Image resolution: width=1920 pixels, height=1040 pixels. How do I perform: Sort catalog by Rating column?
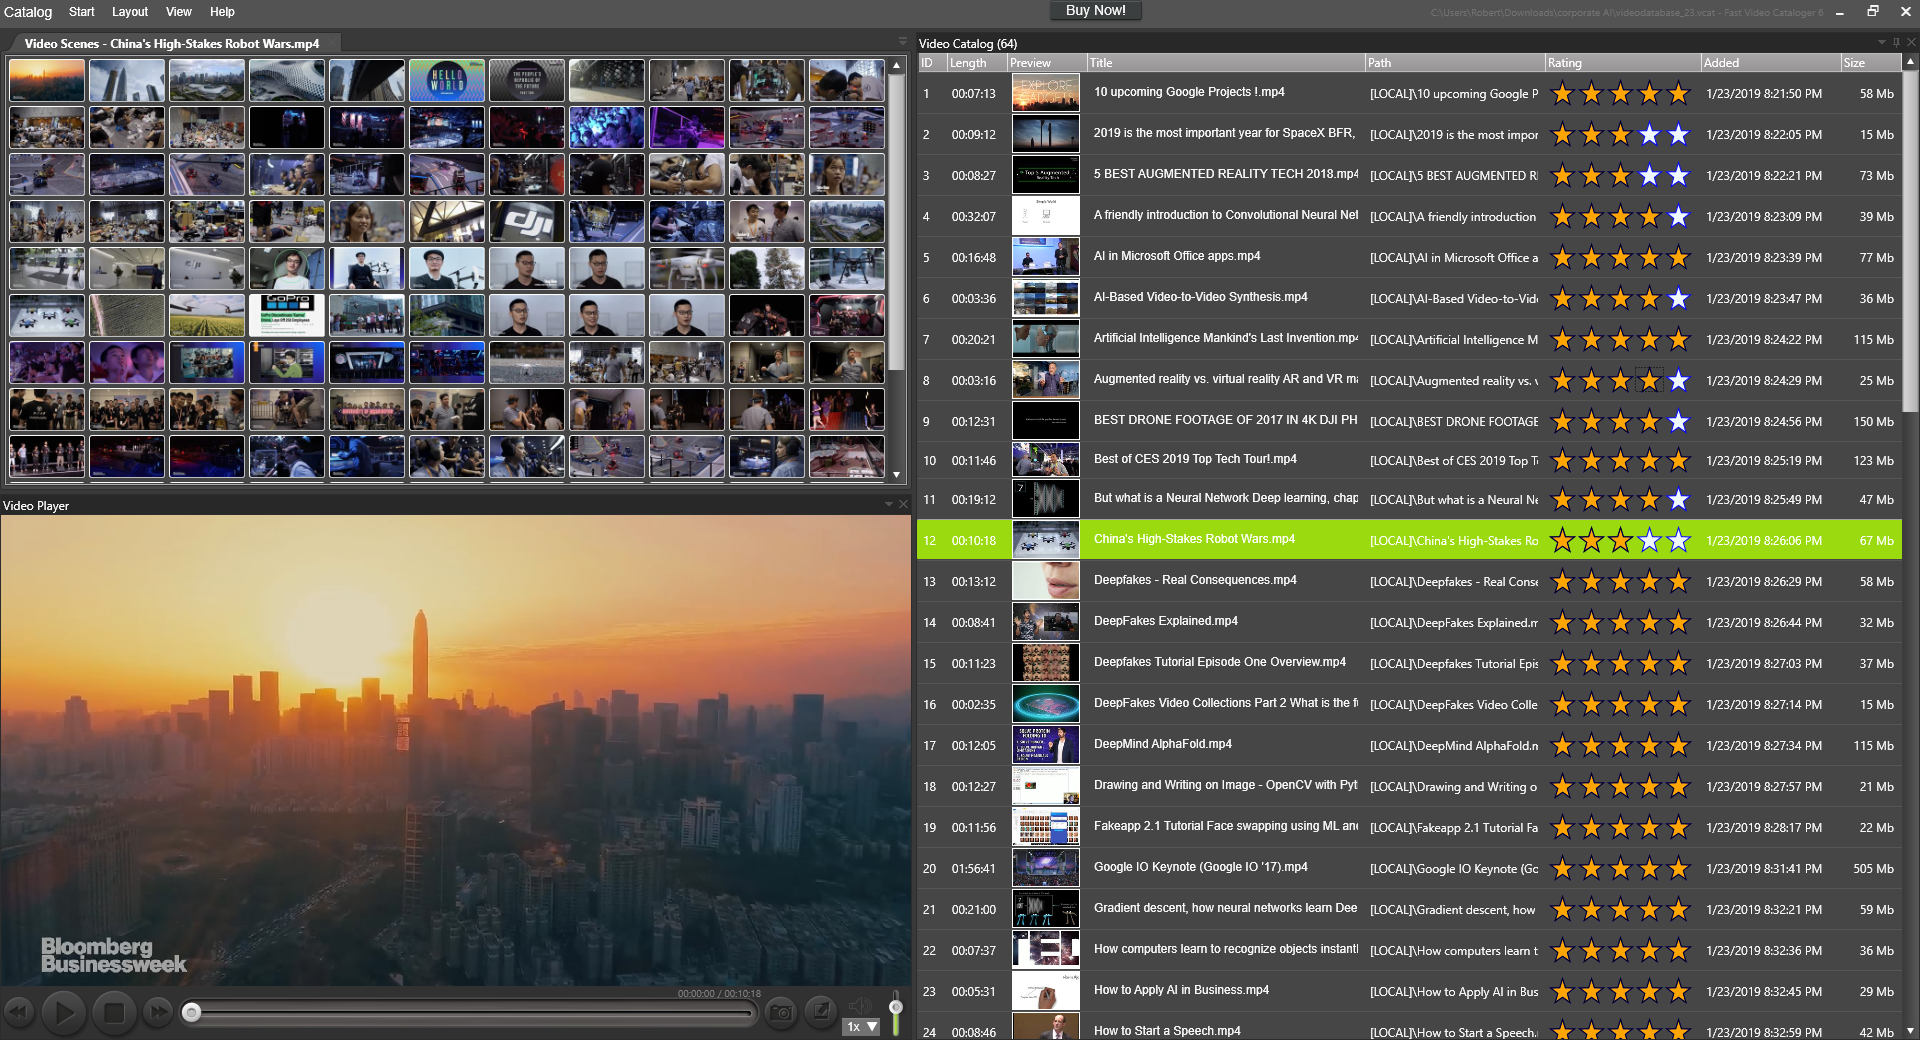1623,62
